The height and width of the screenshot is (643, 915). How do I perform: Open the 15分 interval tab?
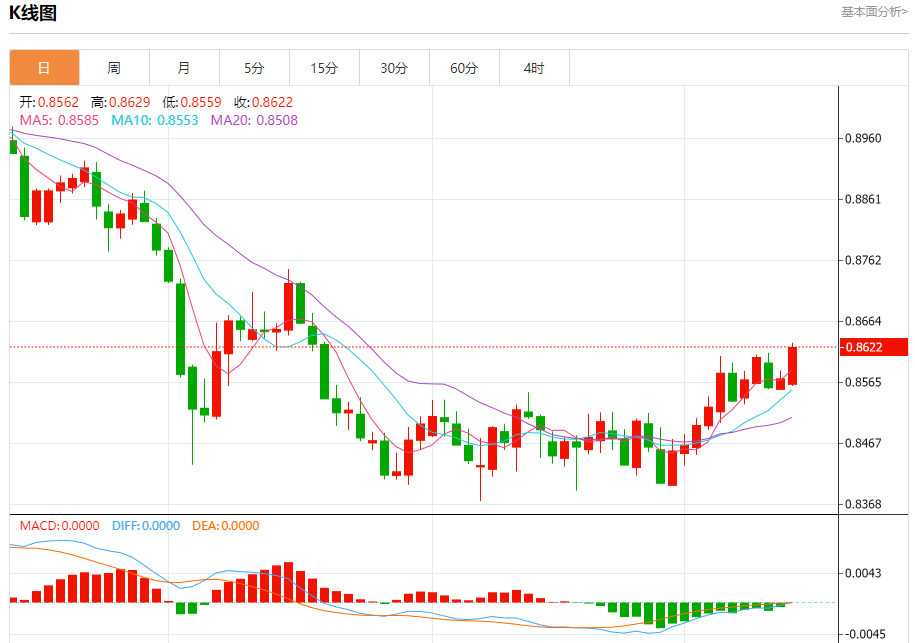[x=324, y=68]
